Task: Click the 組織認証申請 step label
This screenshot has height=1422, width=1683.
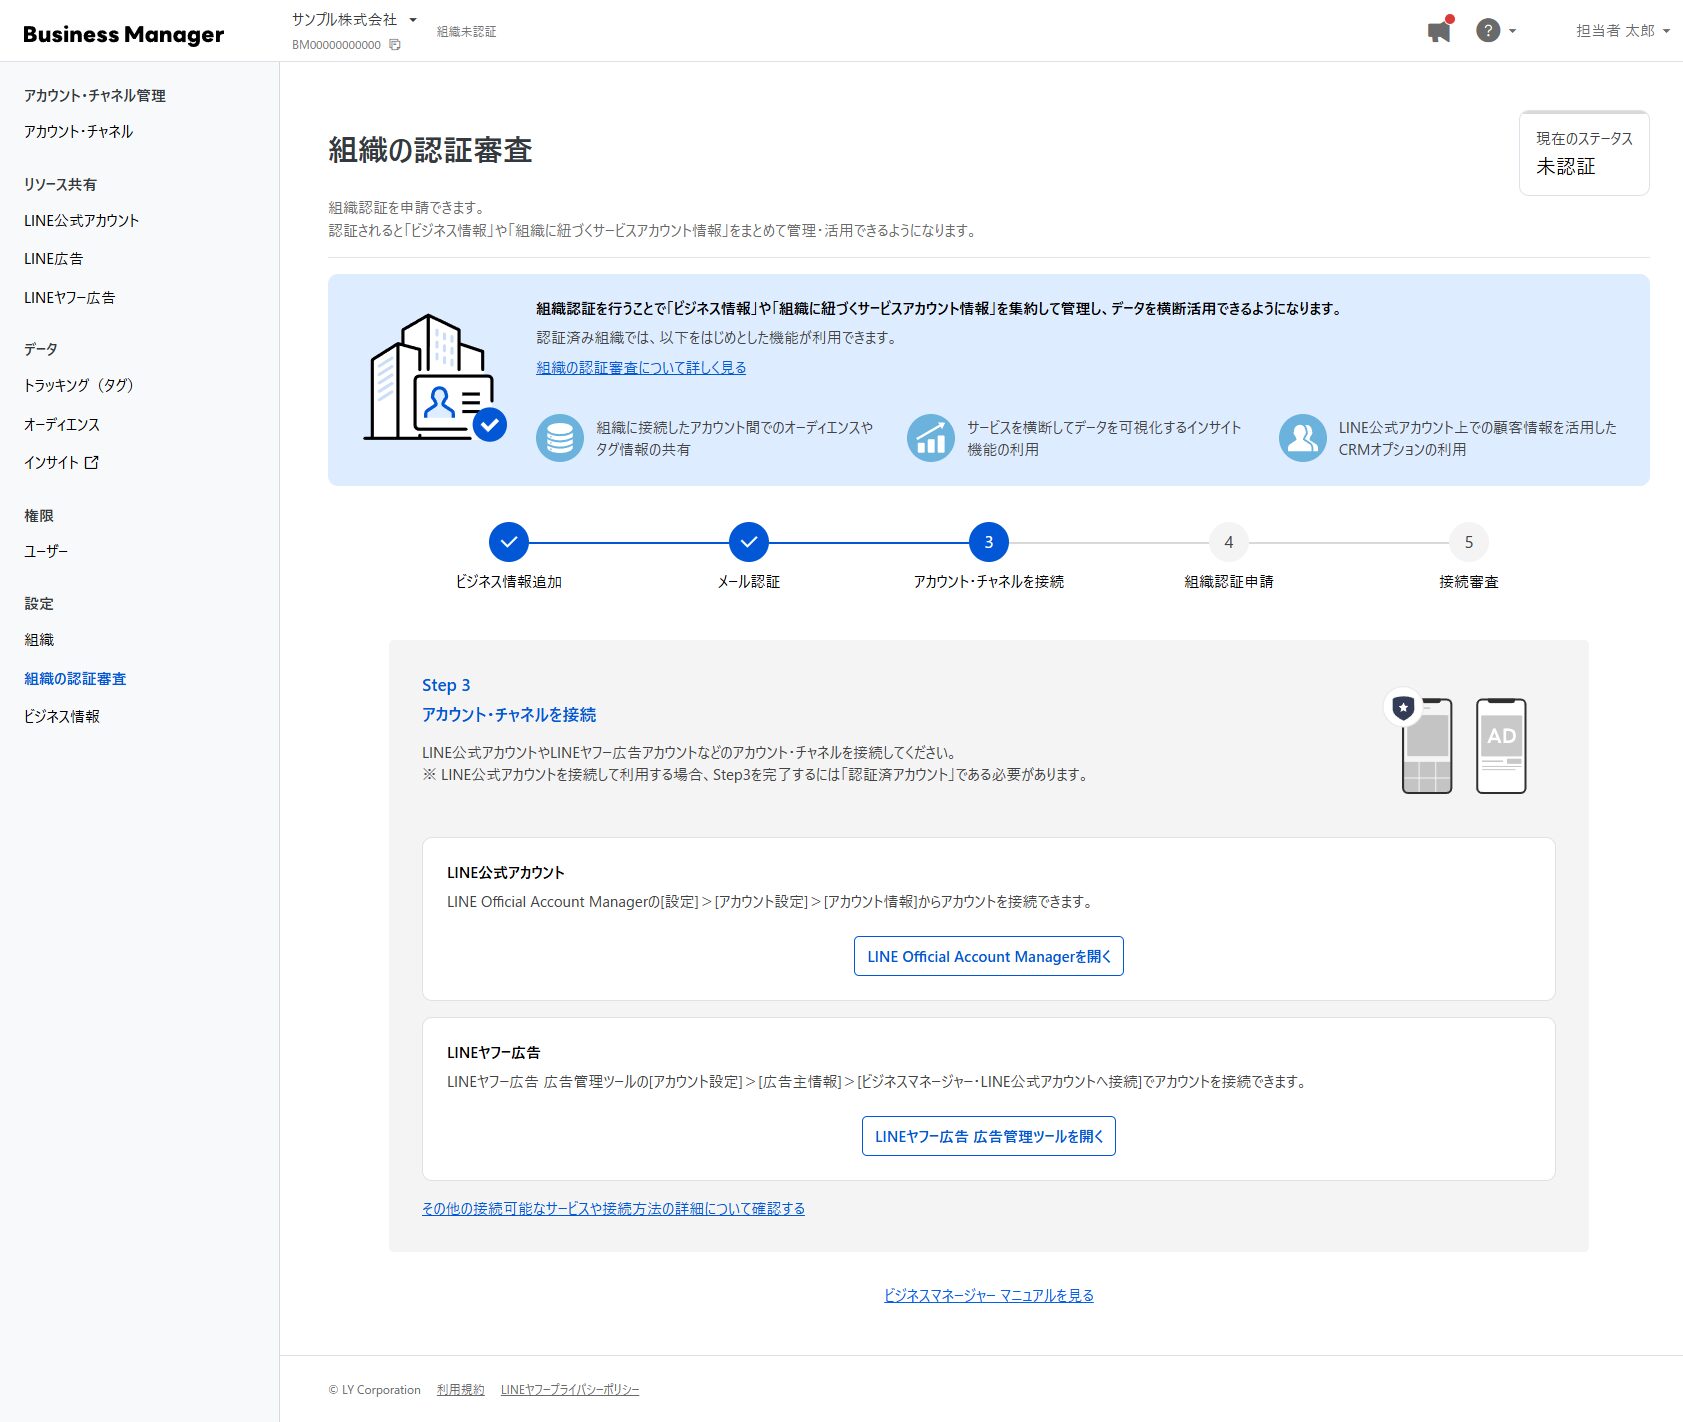Action: pyautogui.click(x=1229, y=581)
